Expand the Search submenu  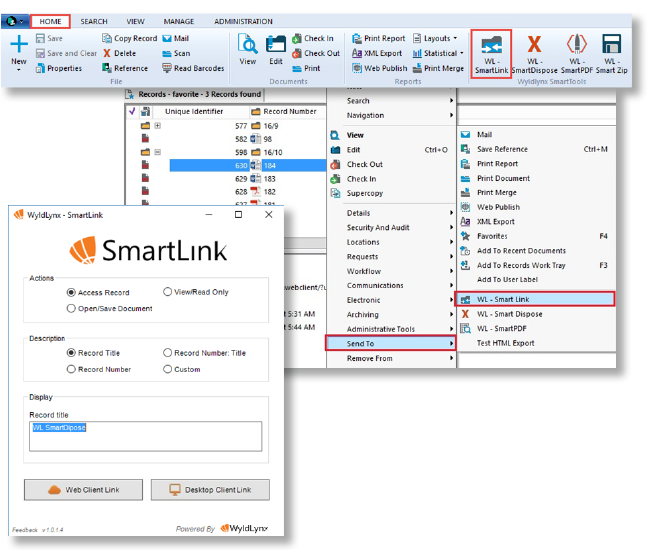point(392,101)
